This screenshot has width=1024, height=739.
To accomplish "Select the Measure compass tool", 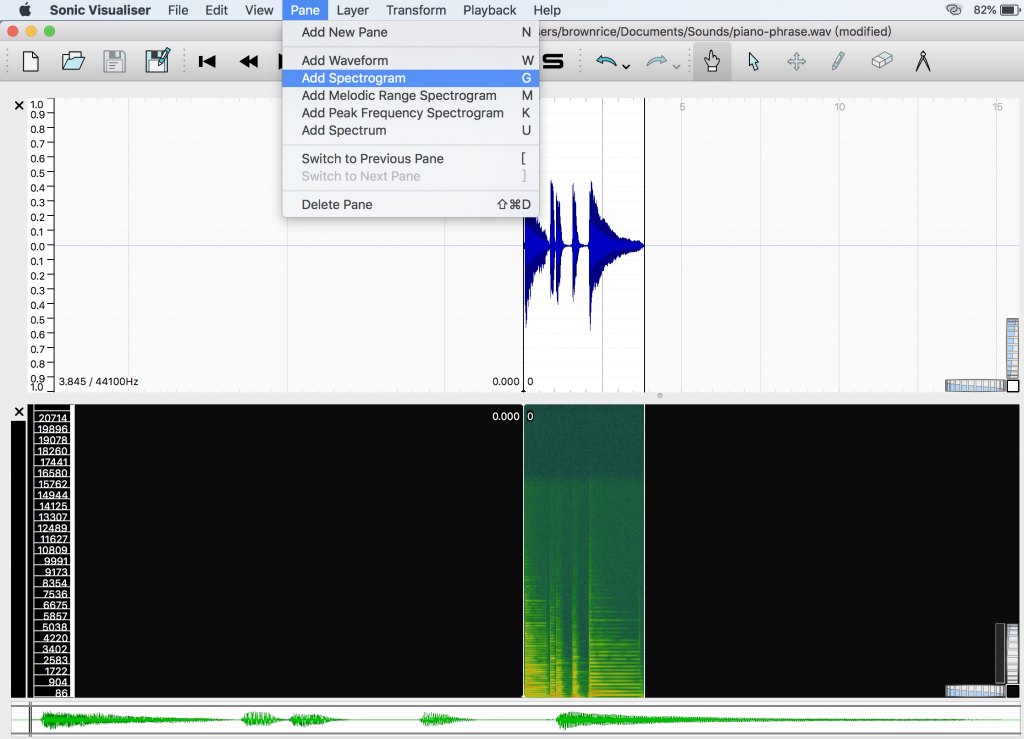I will (x=923, y=61).
